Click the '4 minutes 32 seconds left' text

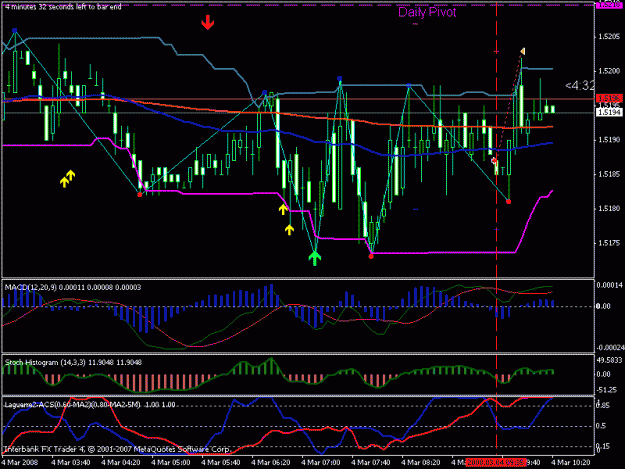coord(63,7)
